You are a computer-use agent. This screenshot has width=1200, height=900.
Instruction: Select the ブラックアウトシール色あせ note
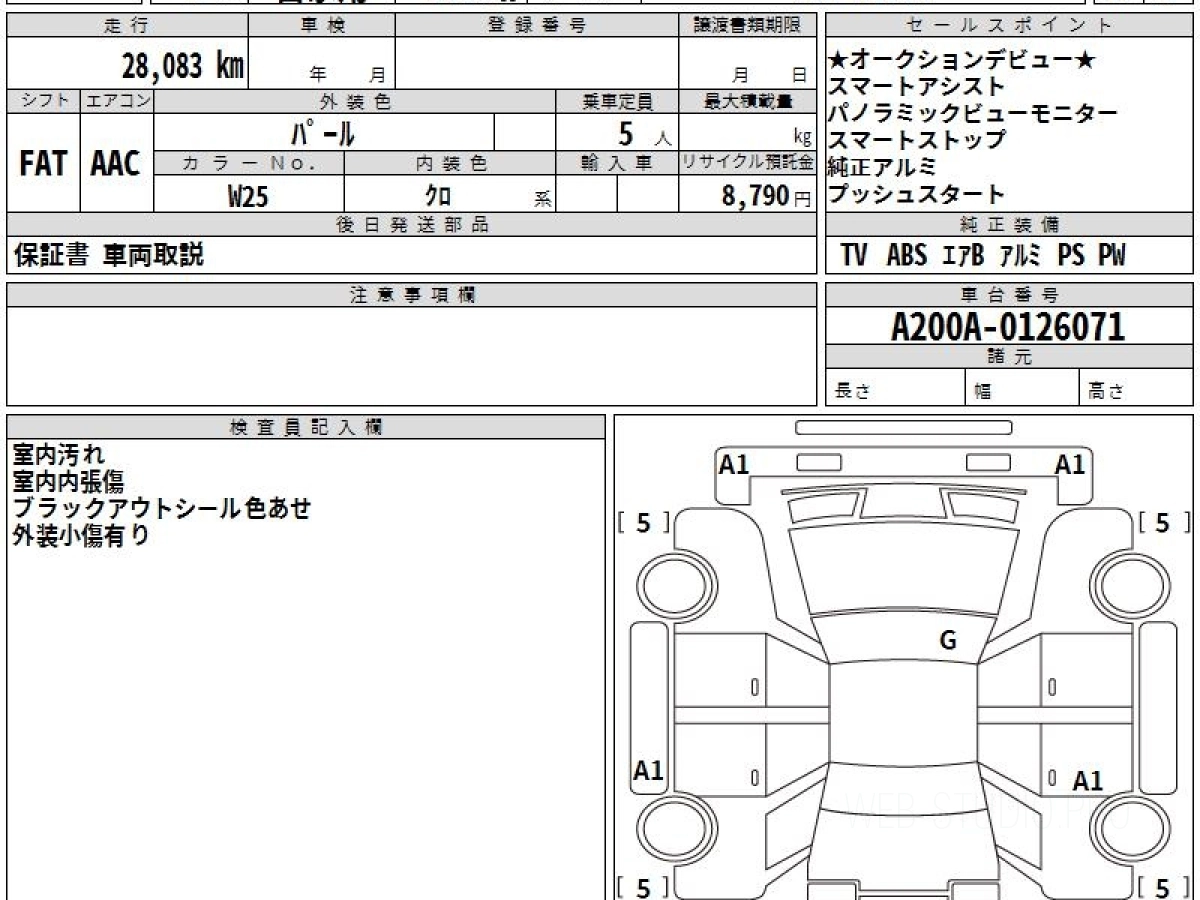pyautogui.click(x=162, y=508)
